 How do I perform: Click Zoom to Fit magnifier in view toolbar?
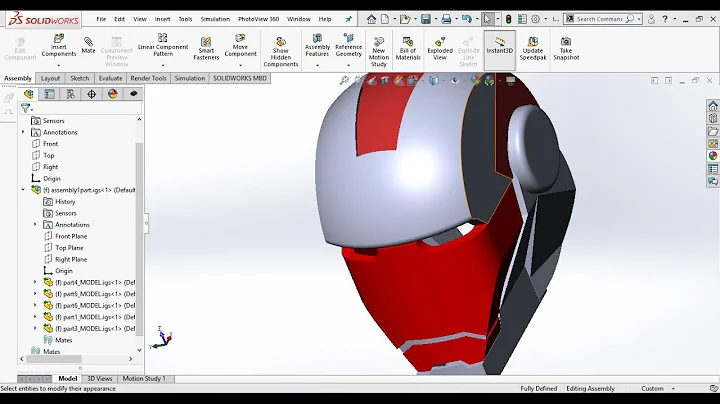(x=344, y=81)
